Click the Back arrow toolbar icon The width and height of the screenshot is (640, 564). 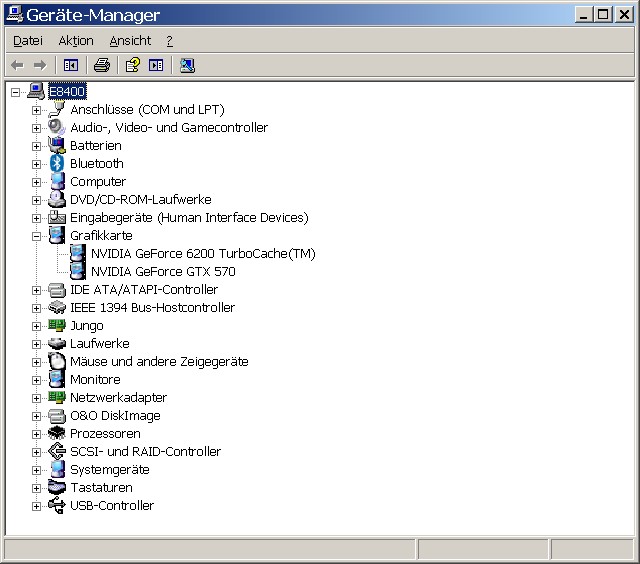[17, 65]
